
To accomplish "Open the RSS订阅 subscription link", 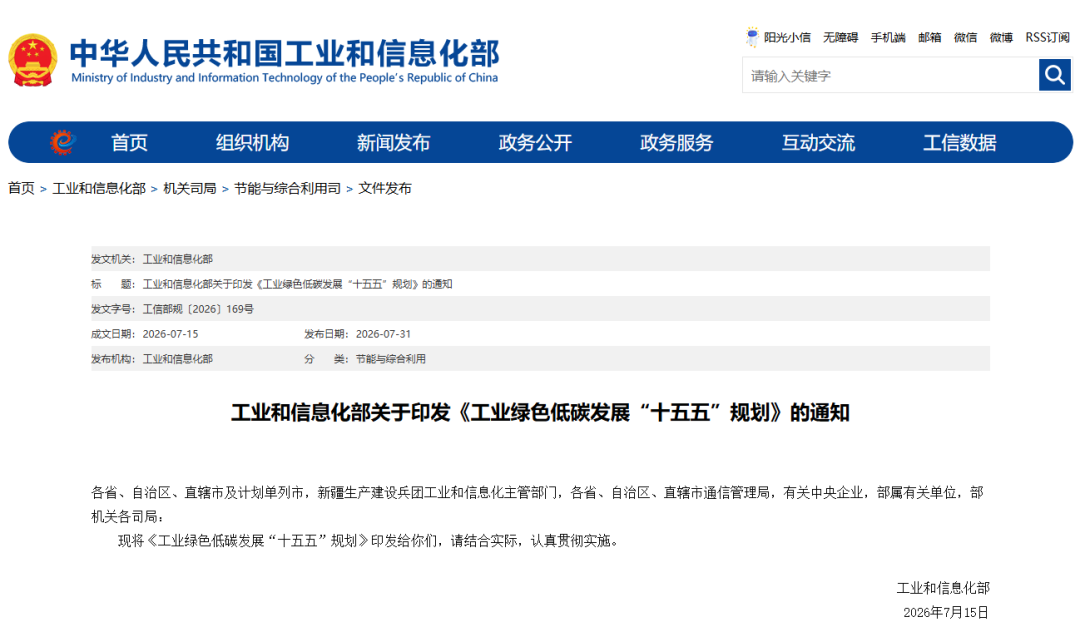I will 1047,37.
